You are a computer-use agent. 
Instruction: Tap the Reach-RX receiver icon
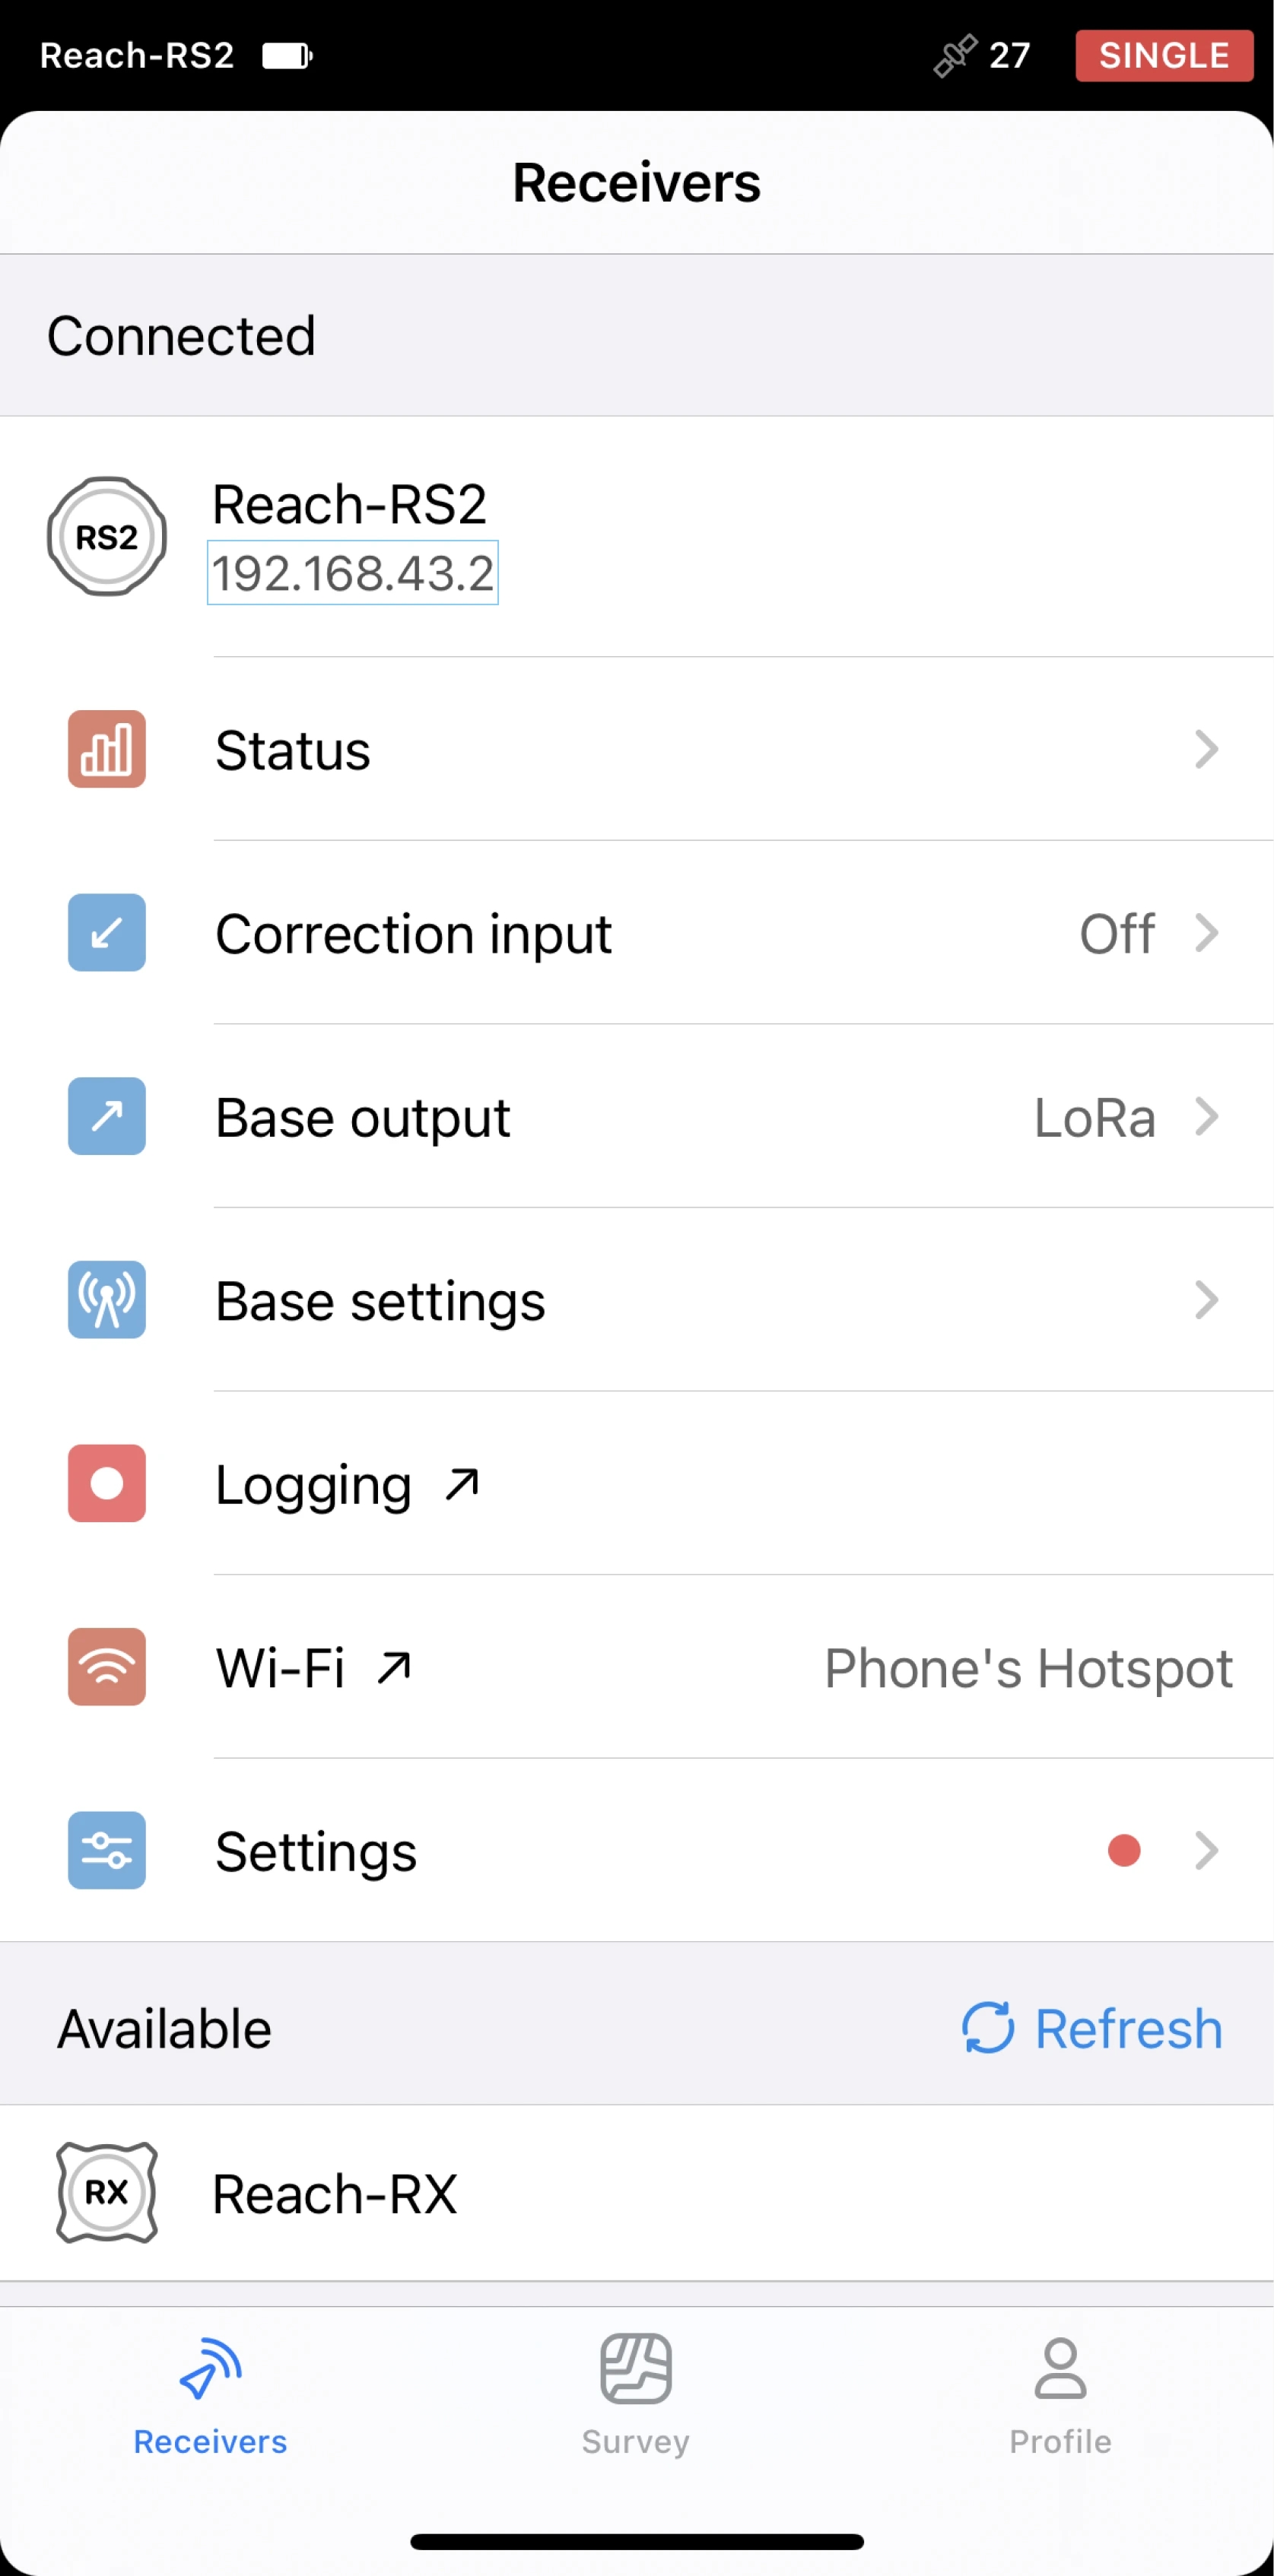tap(107, 2193)
